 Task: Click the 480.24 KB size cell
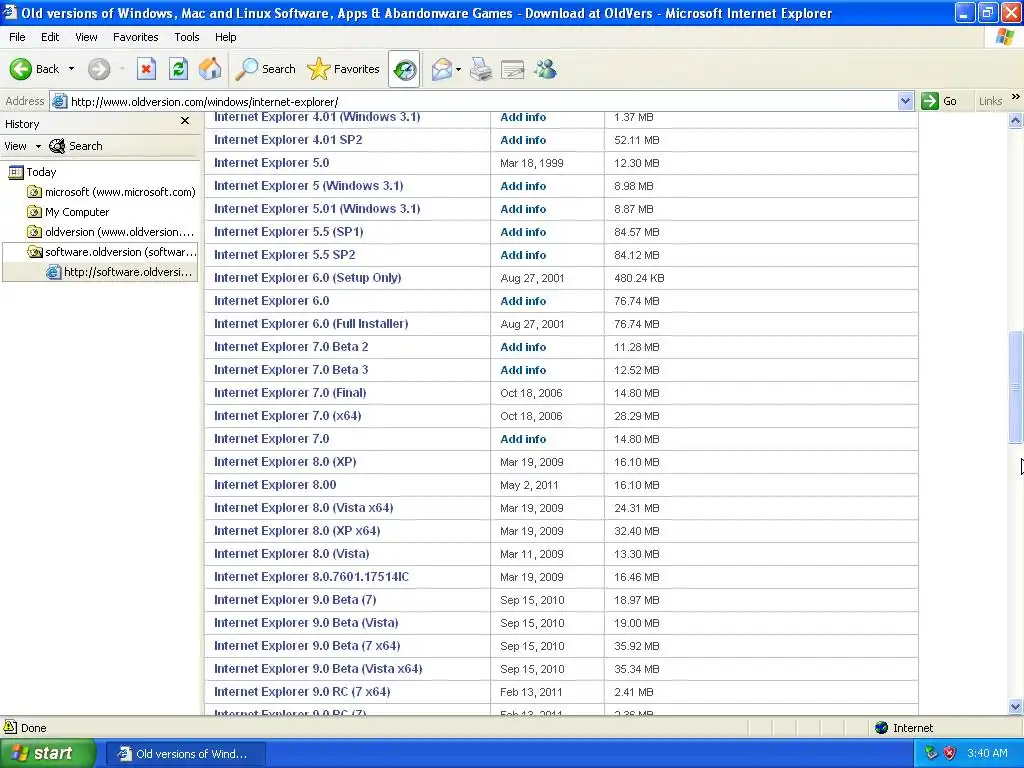point(639,278)
